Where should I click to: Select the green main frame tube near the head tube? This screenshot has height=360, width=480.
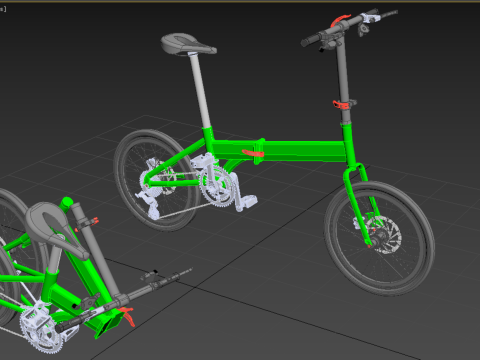coord(303,151)
